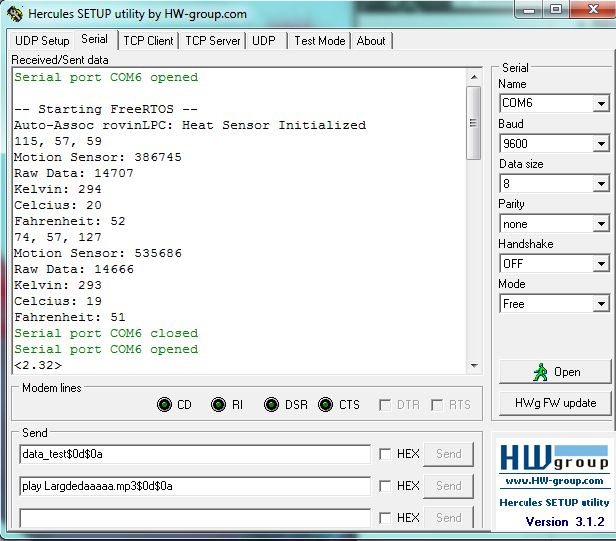Click the 'Raw Data: 14666' log line
The width and height of the screenshot is (616, 541).
click(x=74, y=269)
